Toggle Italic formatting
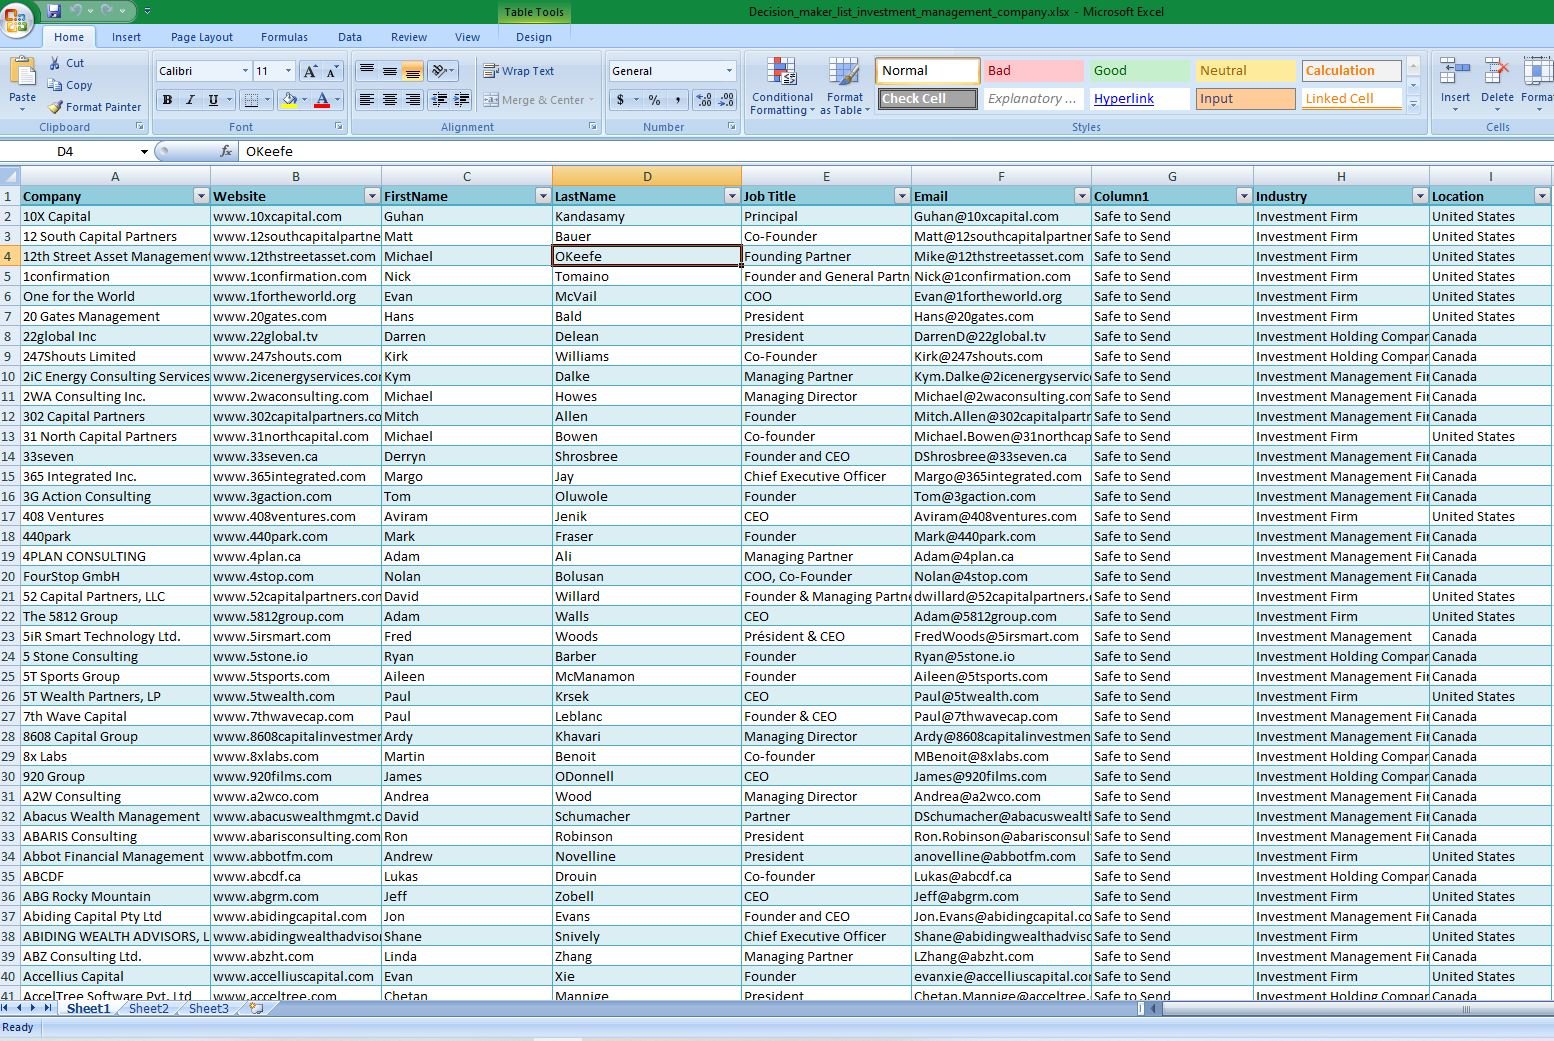1554x1041 pixels. 190,100
